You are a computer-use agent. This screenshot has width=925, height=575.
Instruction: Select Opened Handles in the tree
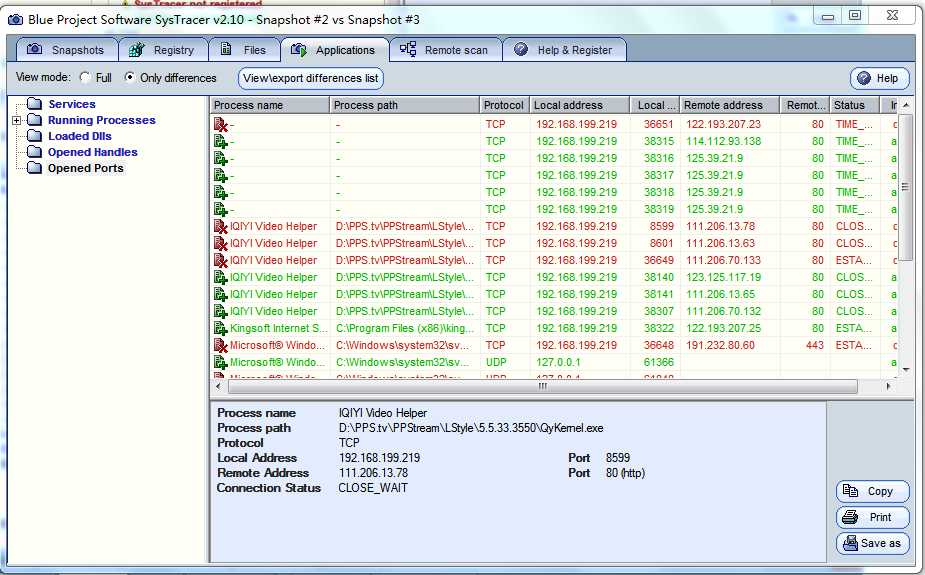[93, 152]
